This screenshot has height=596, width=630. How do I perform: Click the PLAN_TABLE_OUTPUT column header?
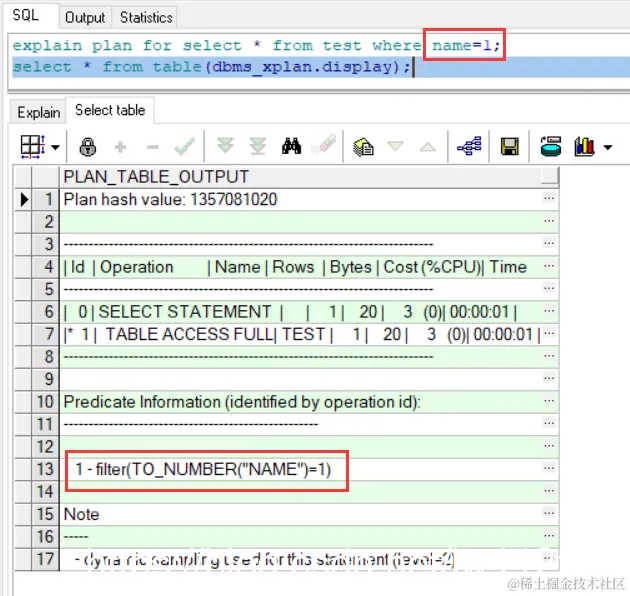(301, 177)
